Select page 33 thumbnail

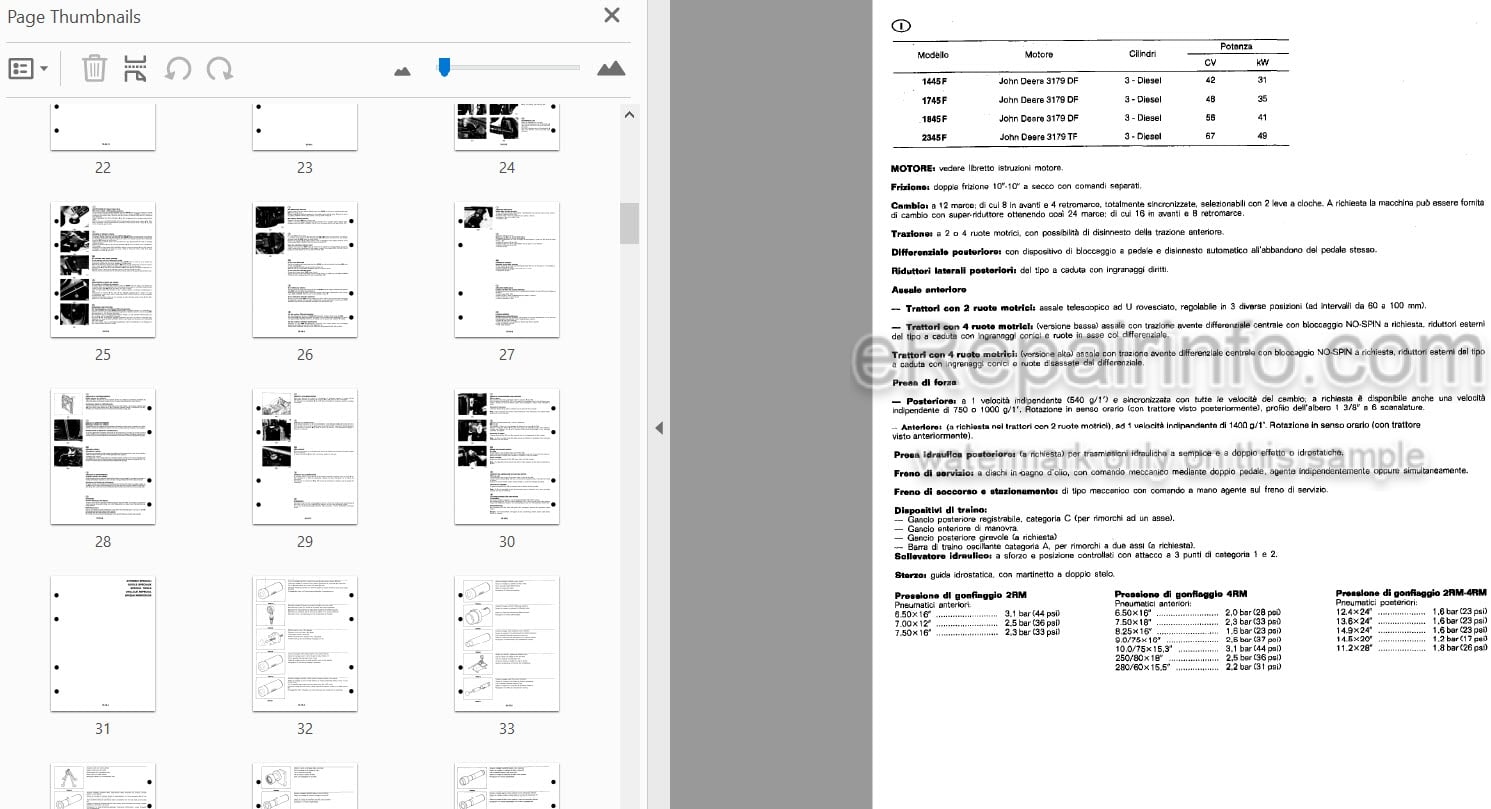[x=507, y=643]
